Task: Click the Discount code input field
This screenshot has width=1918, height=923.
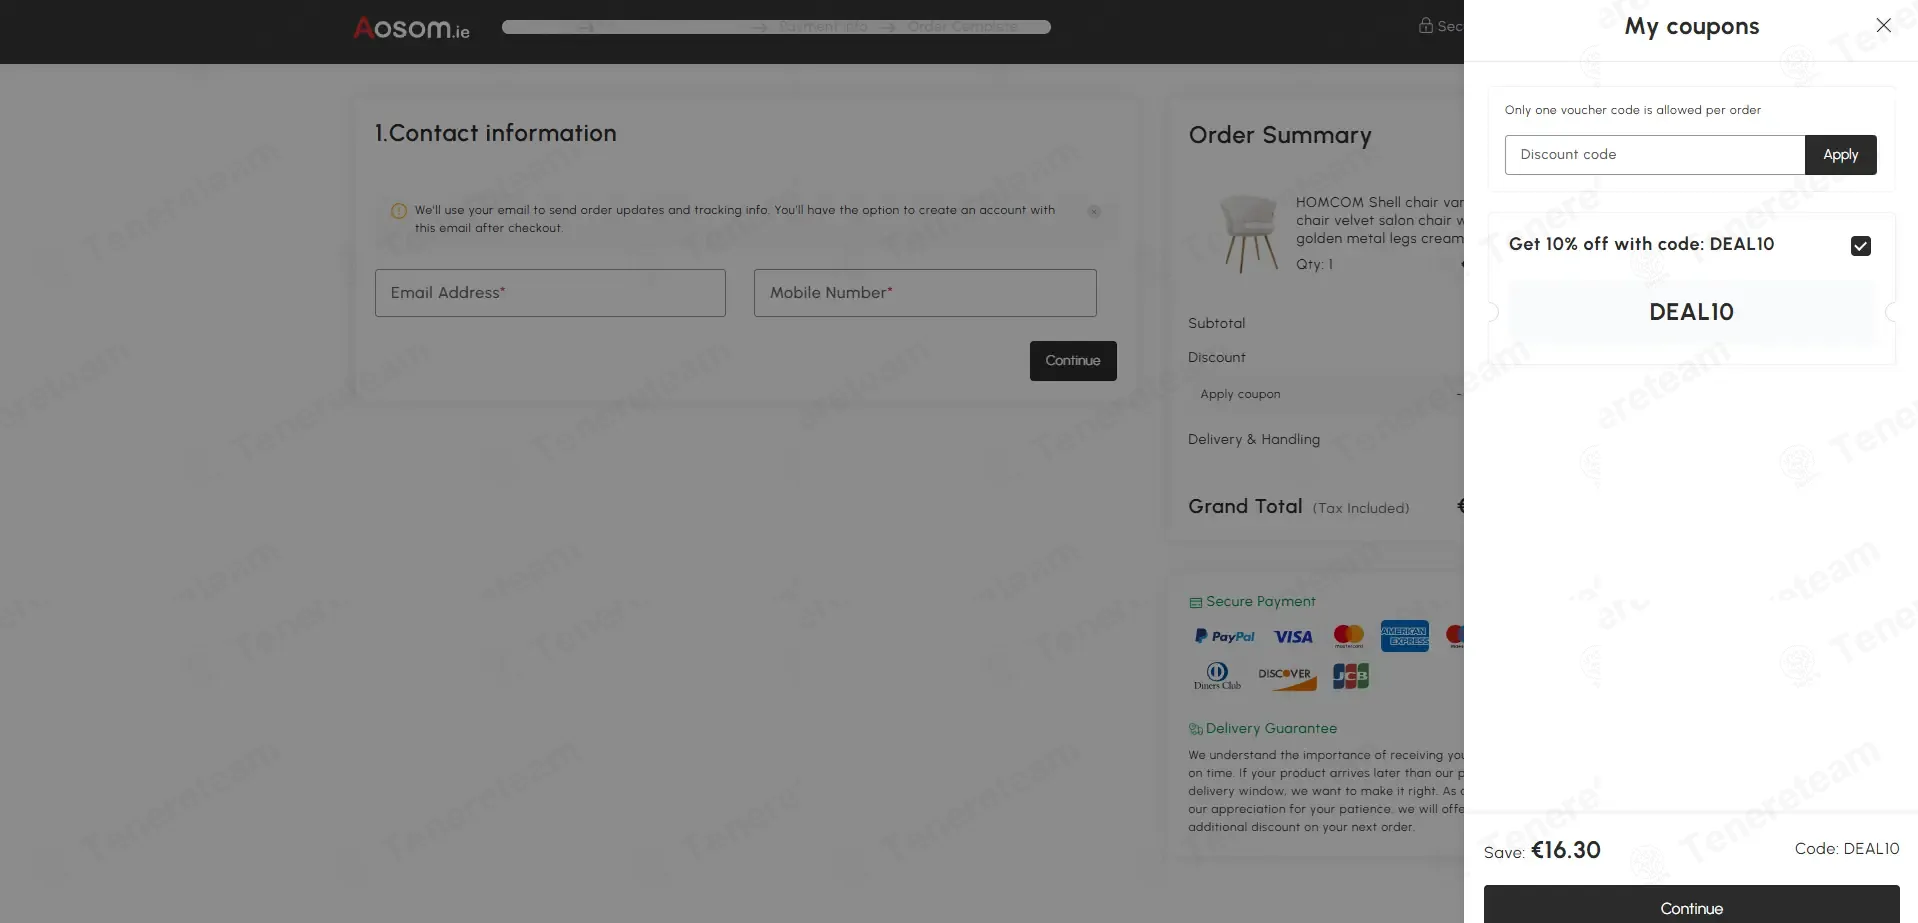Action: pyautogui.click(x=1654, y=155)
